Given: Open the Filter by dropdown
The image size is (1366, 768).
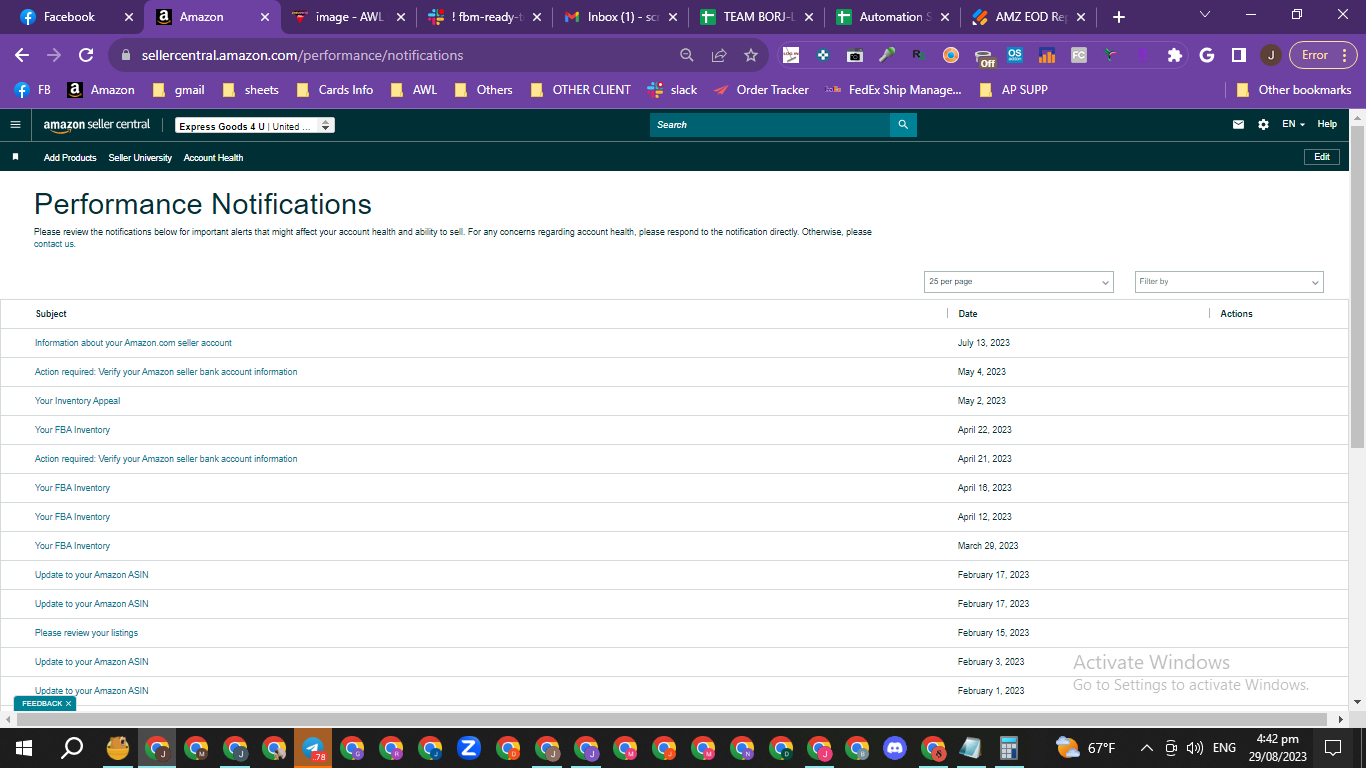Looking at the screenshot, I should click(1229, 282).
